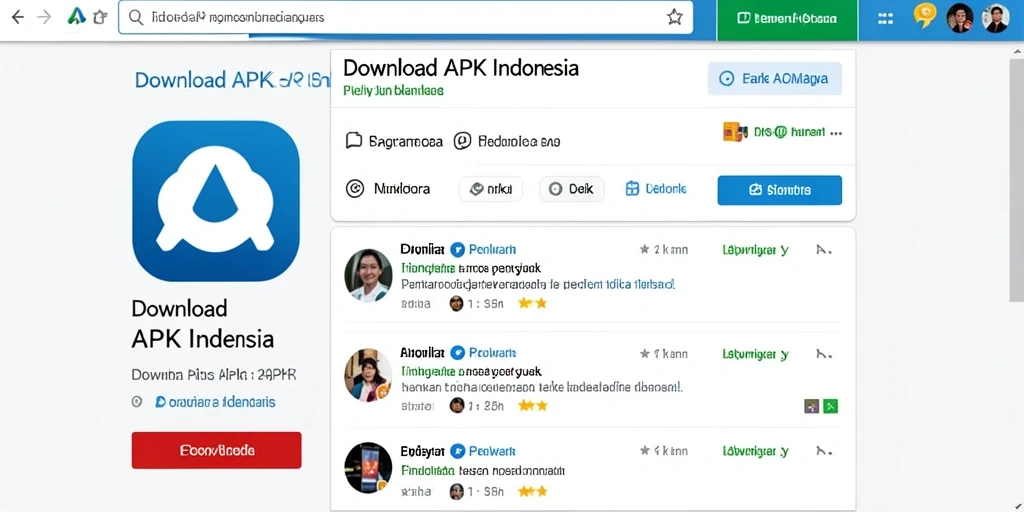
Task: Choose the 'nrlul' pill option
Action: pos(490,189)
